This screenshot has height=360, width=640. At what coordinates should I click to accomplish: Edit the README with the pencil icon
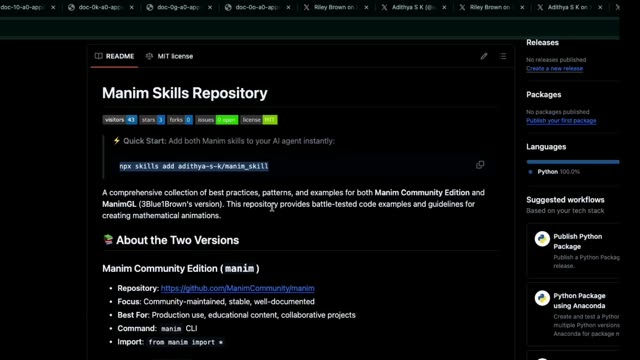pos(484,56)
